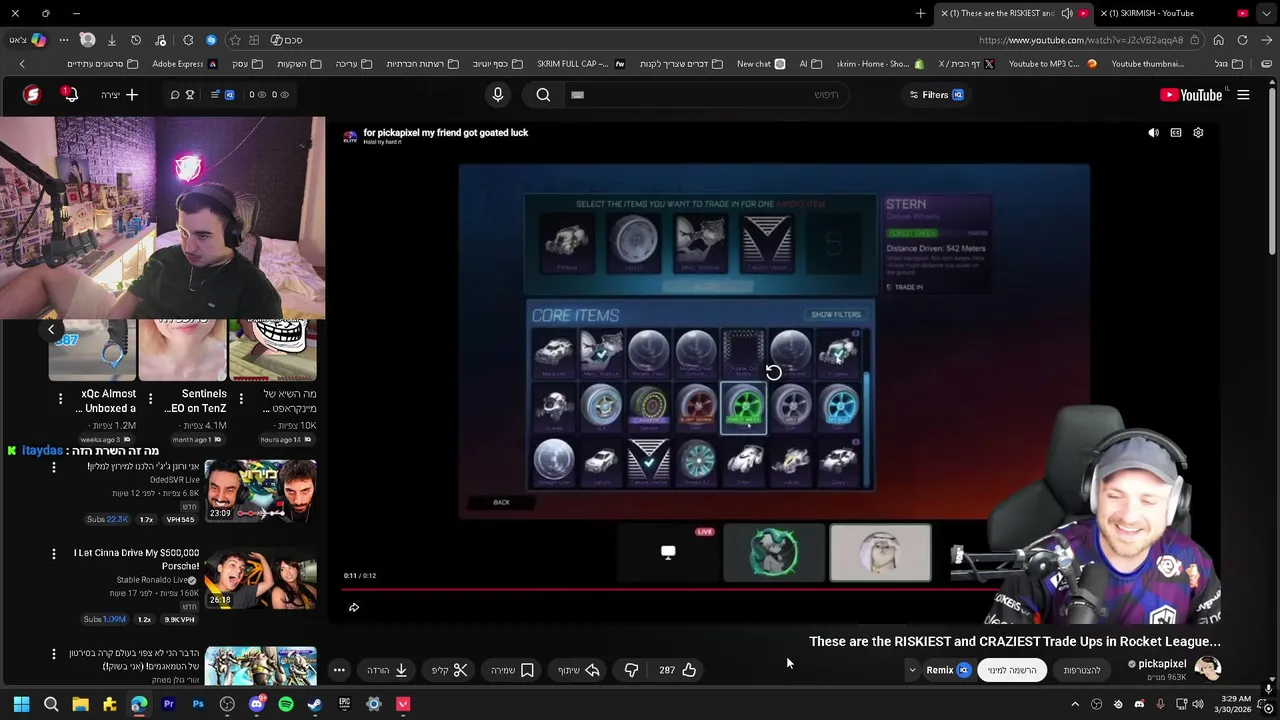The height and width of the screenshot is (720, 1280).
Task: Open the YouTube hamburger guide menu
Action: pos(1243,95)
